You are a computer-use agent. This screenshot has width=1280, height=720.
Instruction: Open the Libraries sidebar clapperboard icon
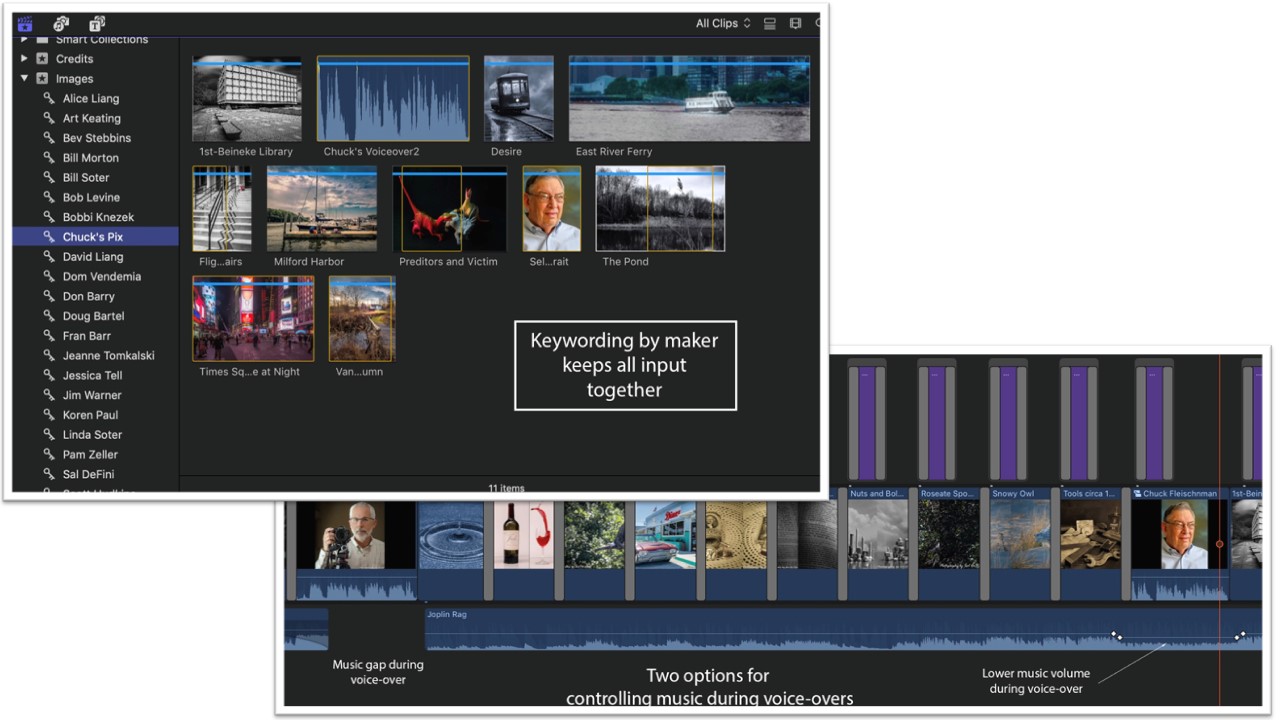click(x=26, y=23)
